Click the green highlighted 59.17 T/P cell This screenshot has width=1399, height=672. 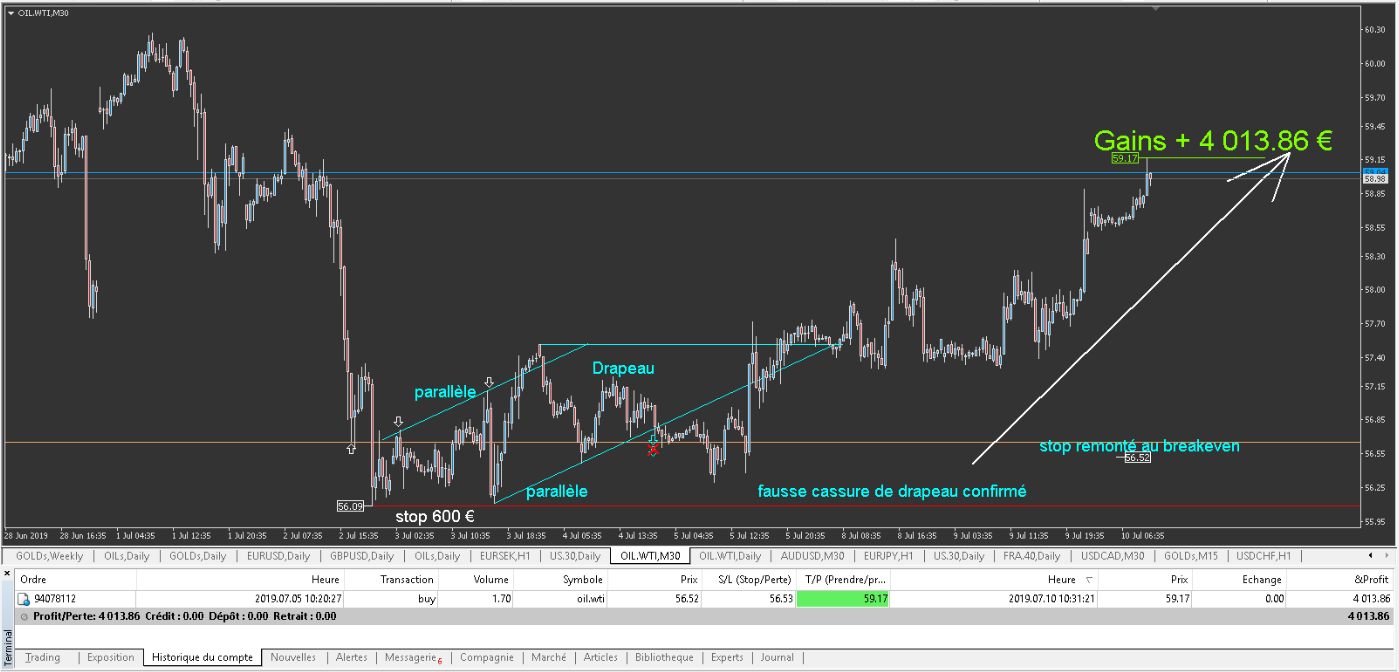point(843,599)
